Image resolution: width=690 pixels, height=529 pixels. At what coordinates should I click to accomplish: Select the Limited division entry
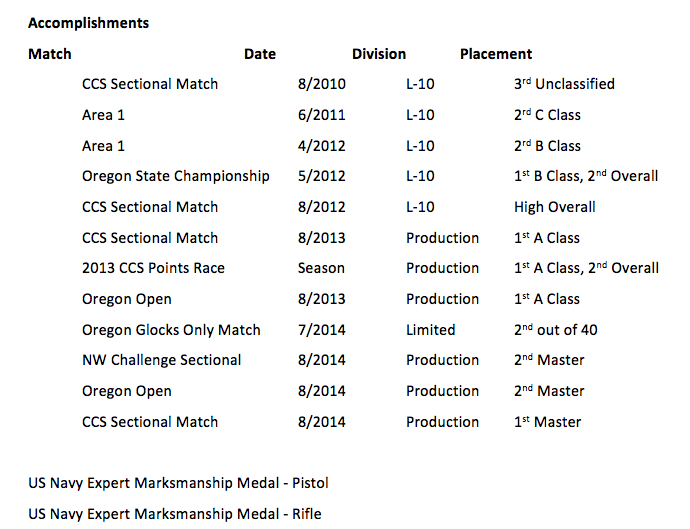tap(430, 330)
